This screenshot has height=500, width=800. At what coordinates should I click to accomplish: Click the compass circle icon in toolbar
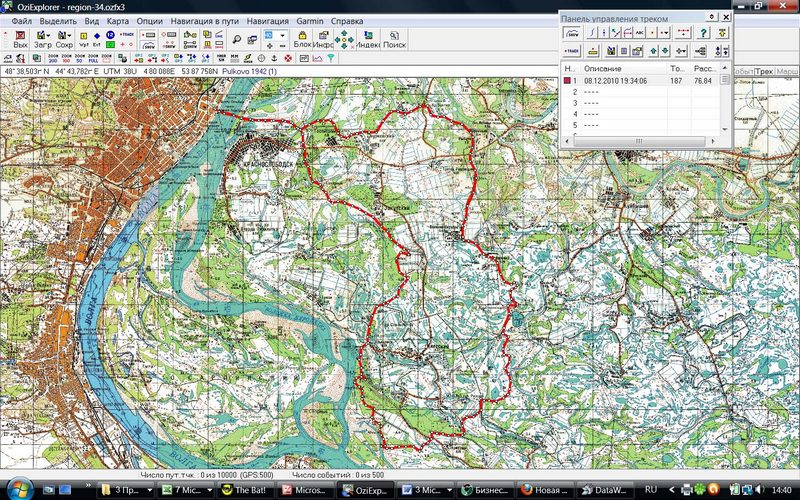click(261, 58)
